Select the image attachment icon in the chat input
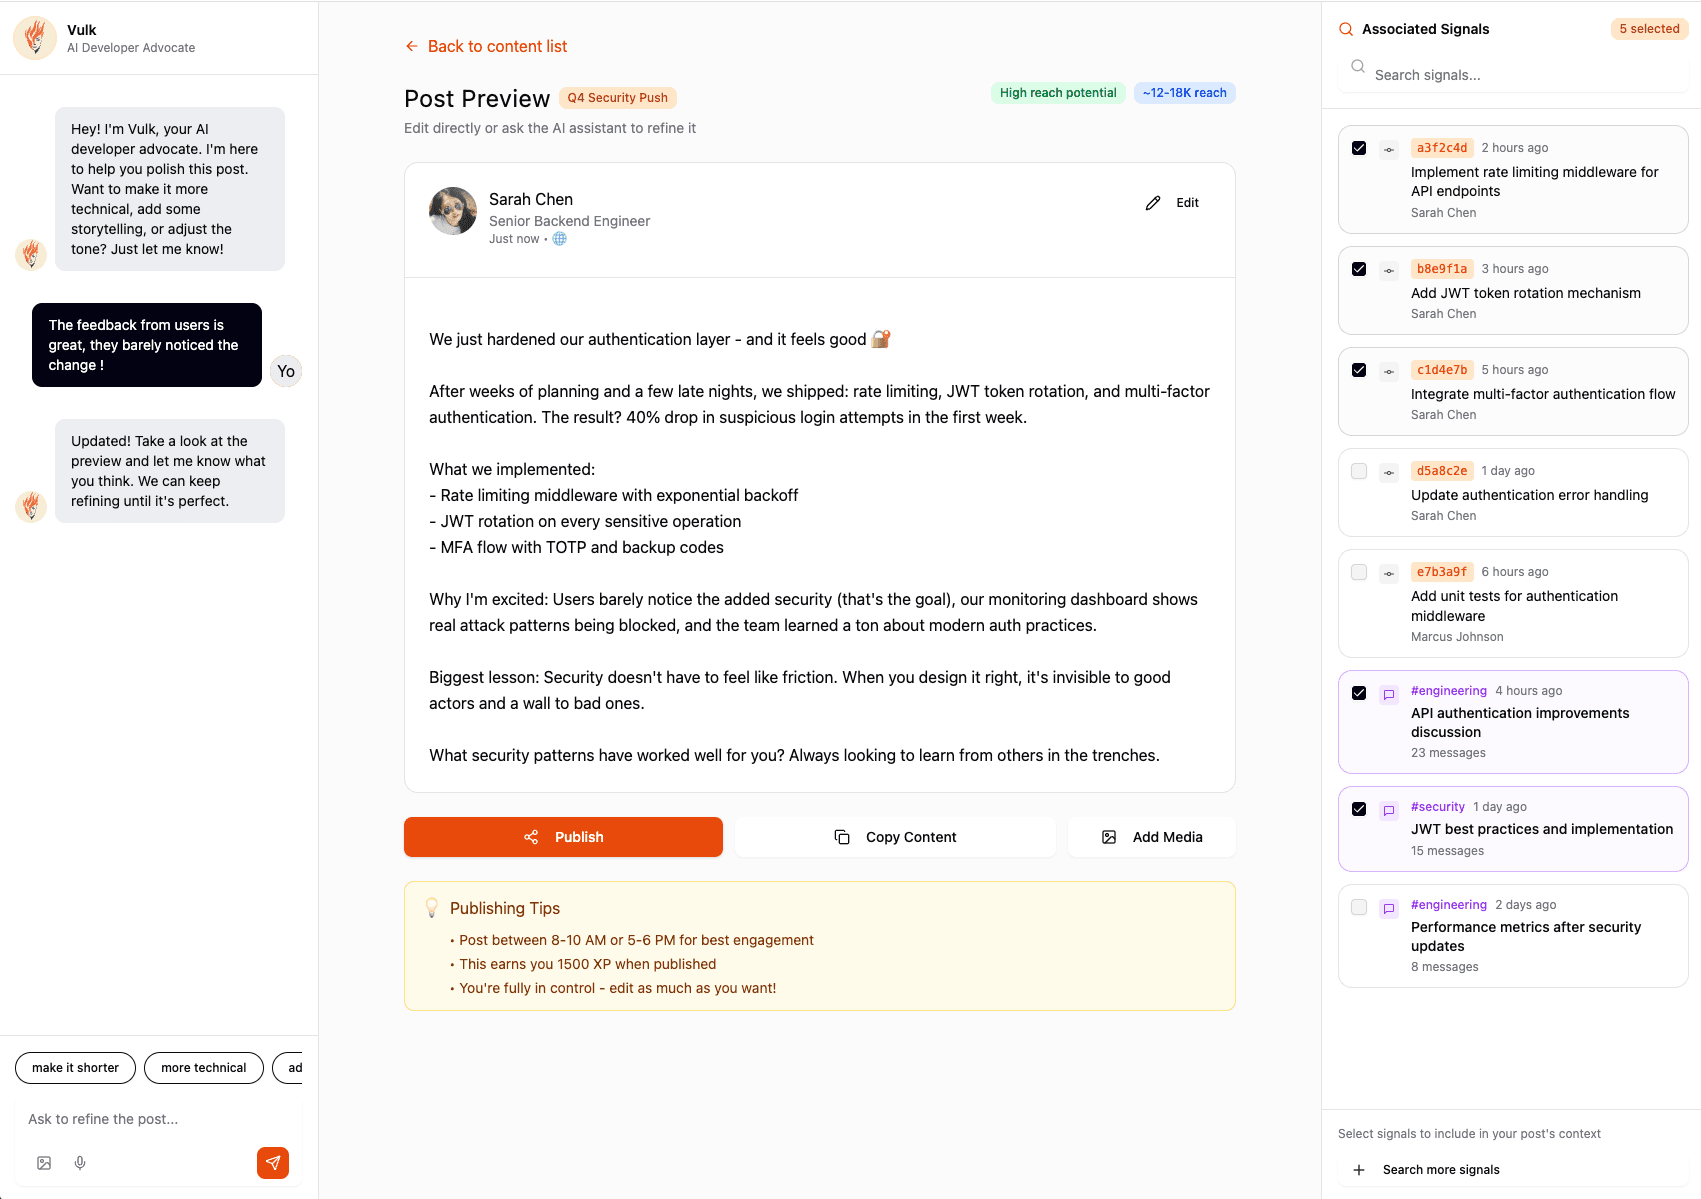 pos(43,1162)
